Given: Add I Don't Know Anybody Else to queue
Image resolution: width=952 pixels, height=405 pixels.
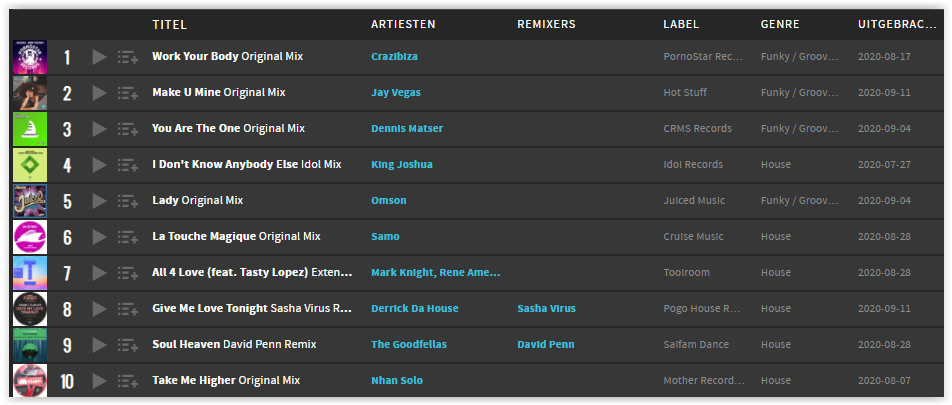Looking at the screenshot, I should (128, 165).
